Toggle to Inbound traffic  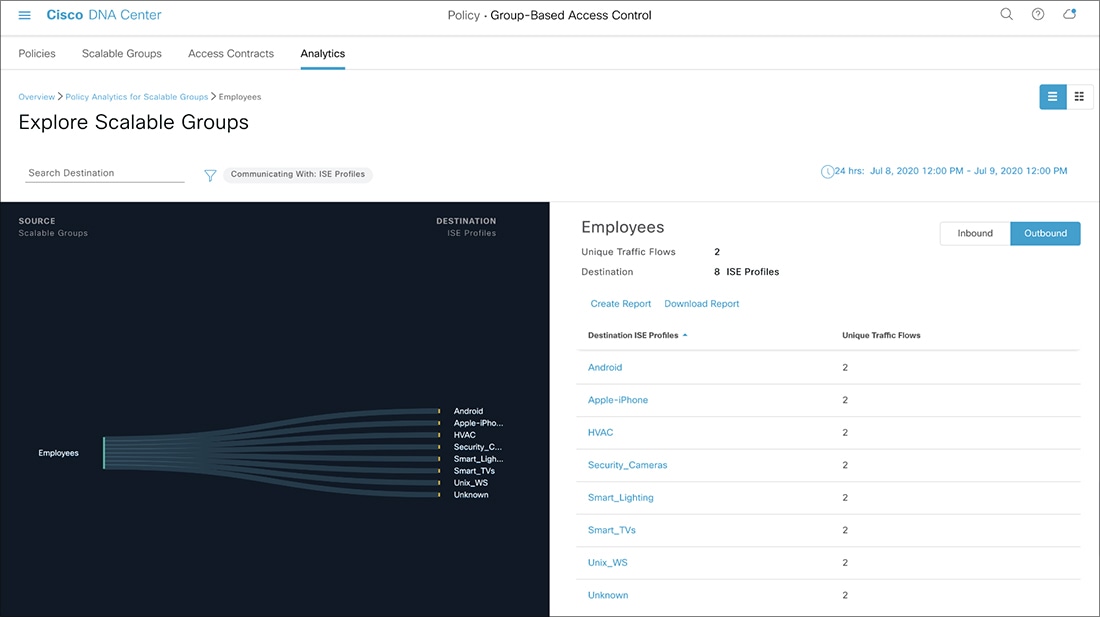pyautogui.click(x=975, y=233)
